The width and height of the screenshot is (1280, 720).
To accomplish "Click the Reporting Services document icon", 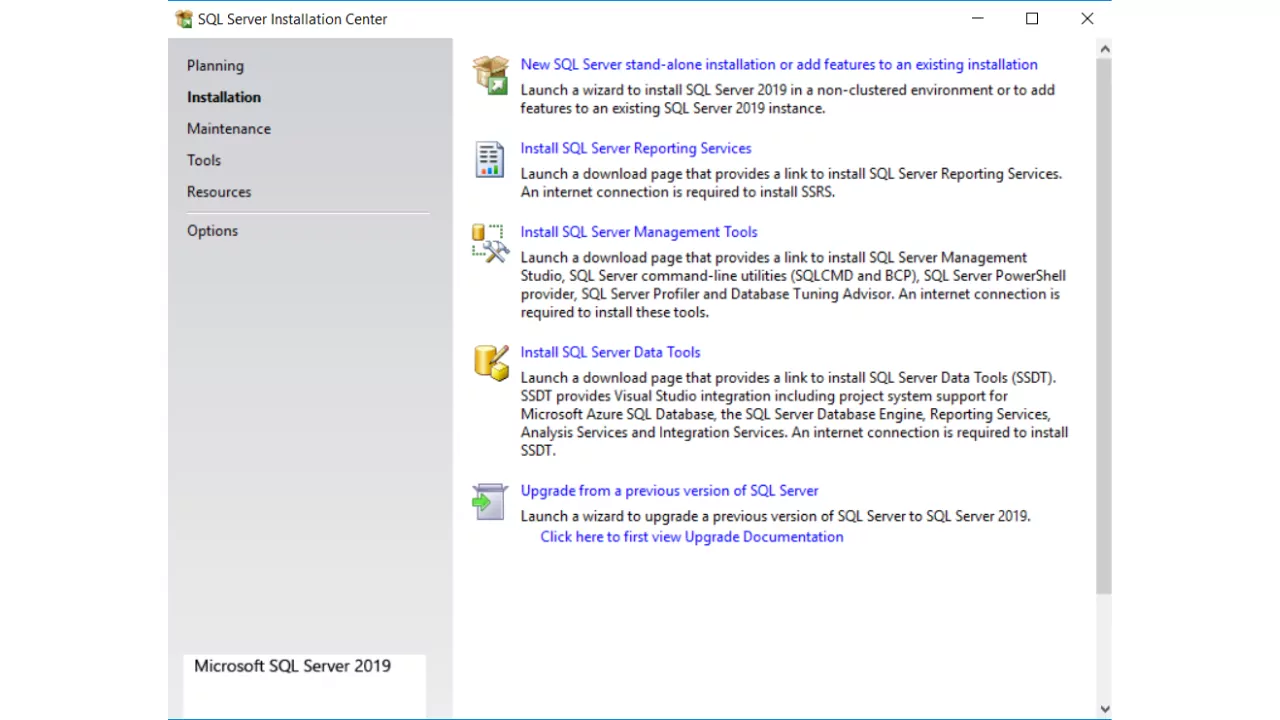I will (x=490, y=159).
